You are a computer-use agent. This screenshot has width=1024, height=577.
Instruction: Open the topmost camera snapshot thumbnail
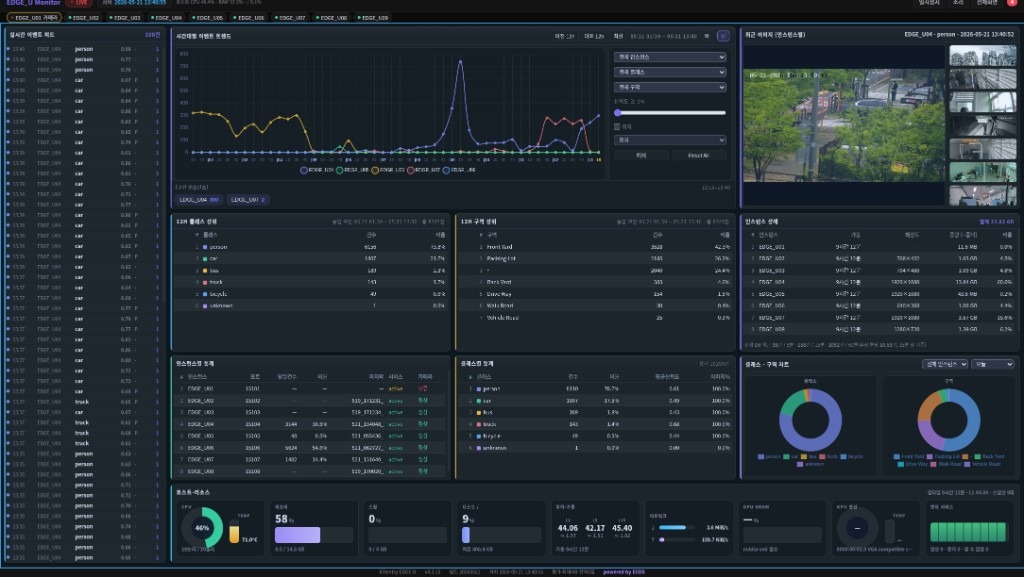tap(982, 55)
